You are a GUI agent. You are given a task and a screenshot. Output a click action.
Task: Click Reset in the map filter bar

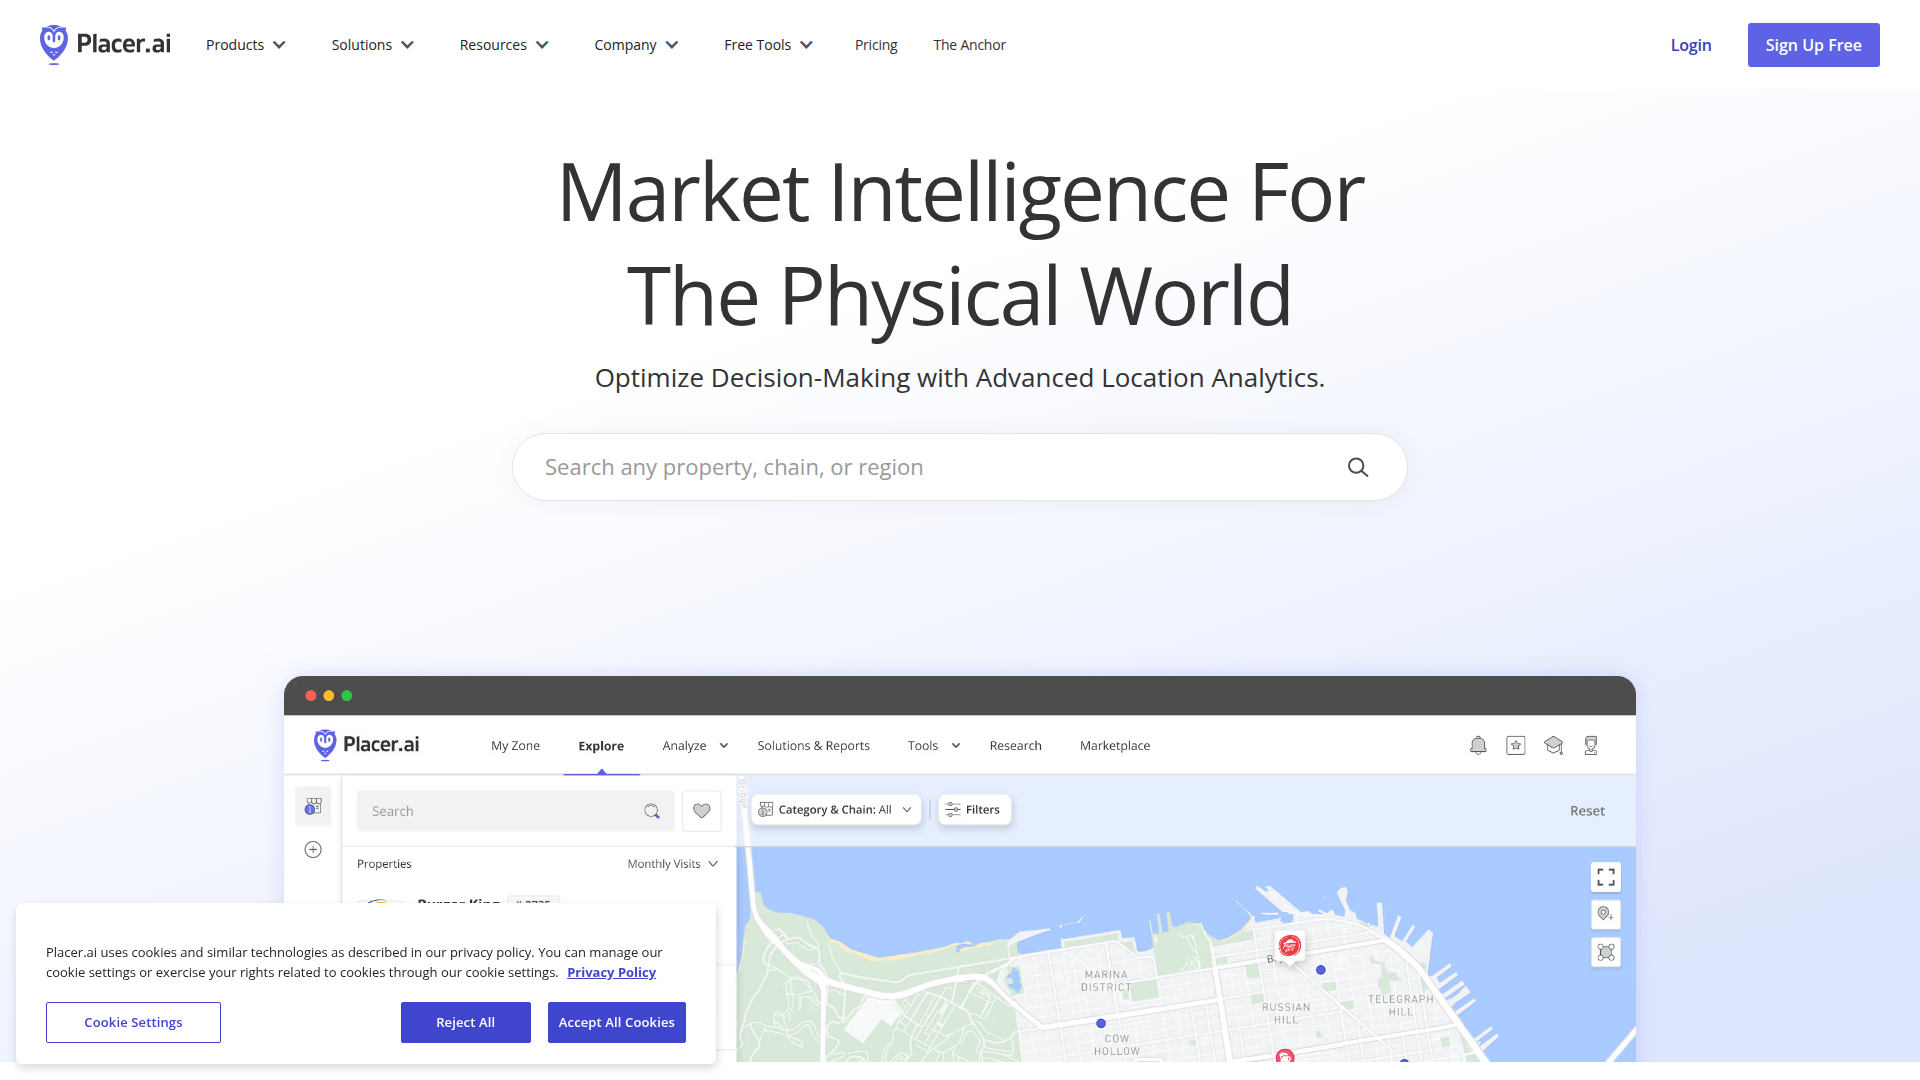tap(1587, 811)
